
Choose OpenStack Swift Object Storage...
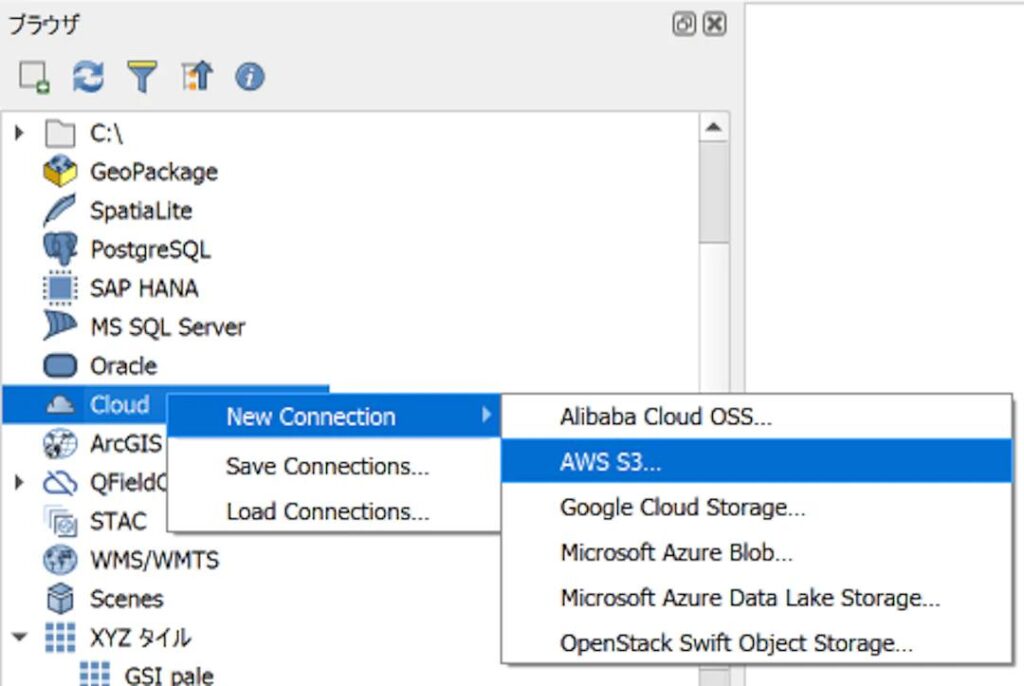(756, 644)
